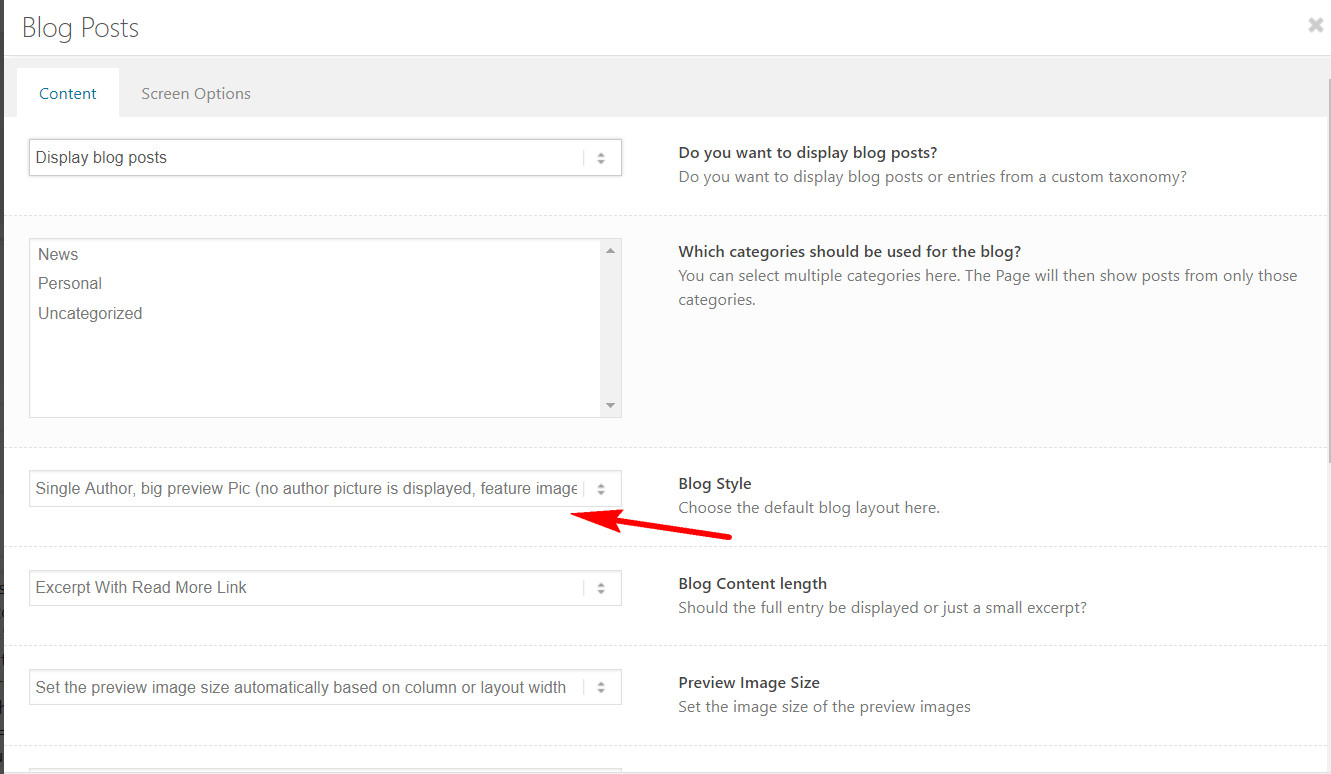Click 'Choose the default blog layout here' description

point(809,507)
